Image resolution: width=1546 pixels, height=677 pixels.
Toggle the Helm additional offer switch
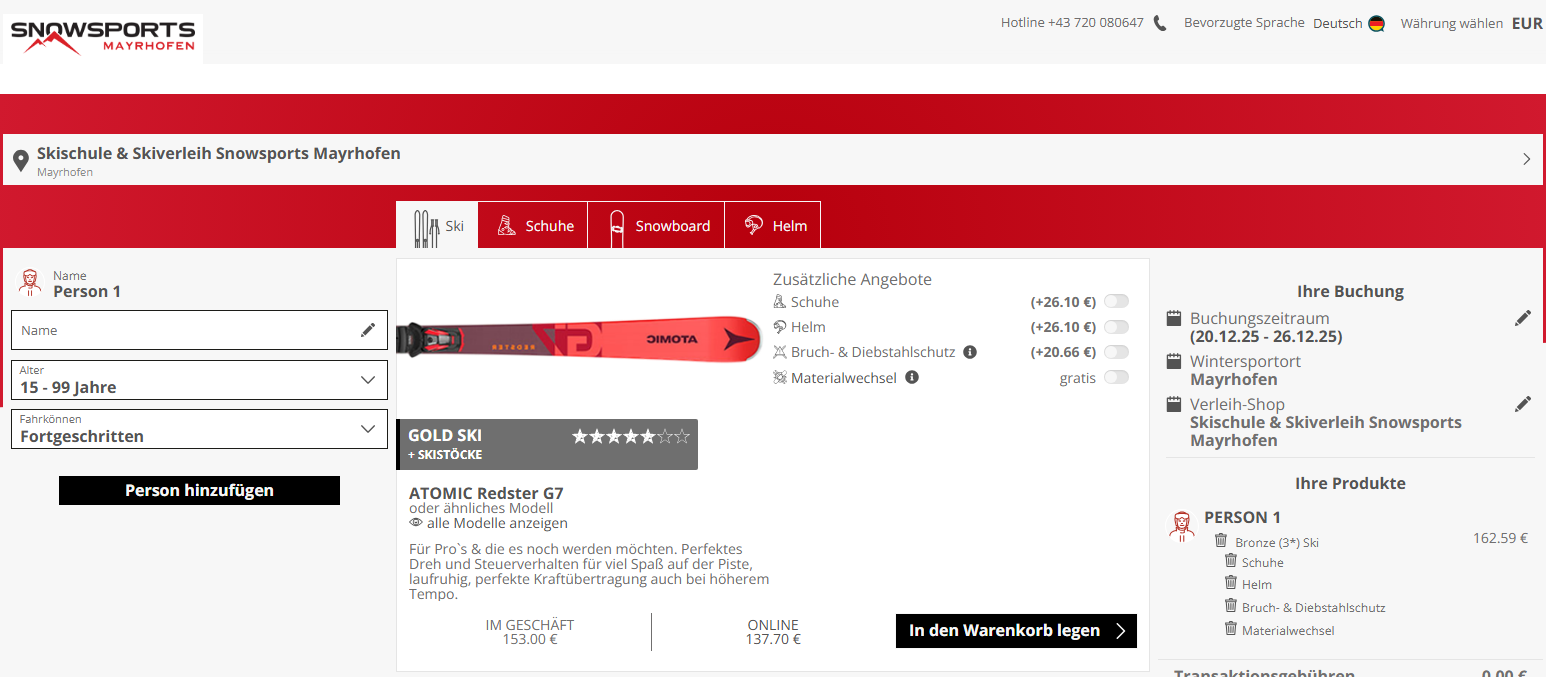1116,327
